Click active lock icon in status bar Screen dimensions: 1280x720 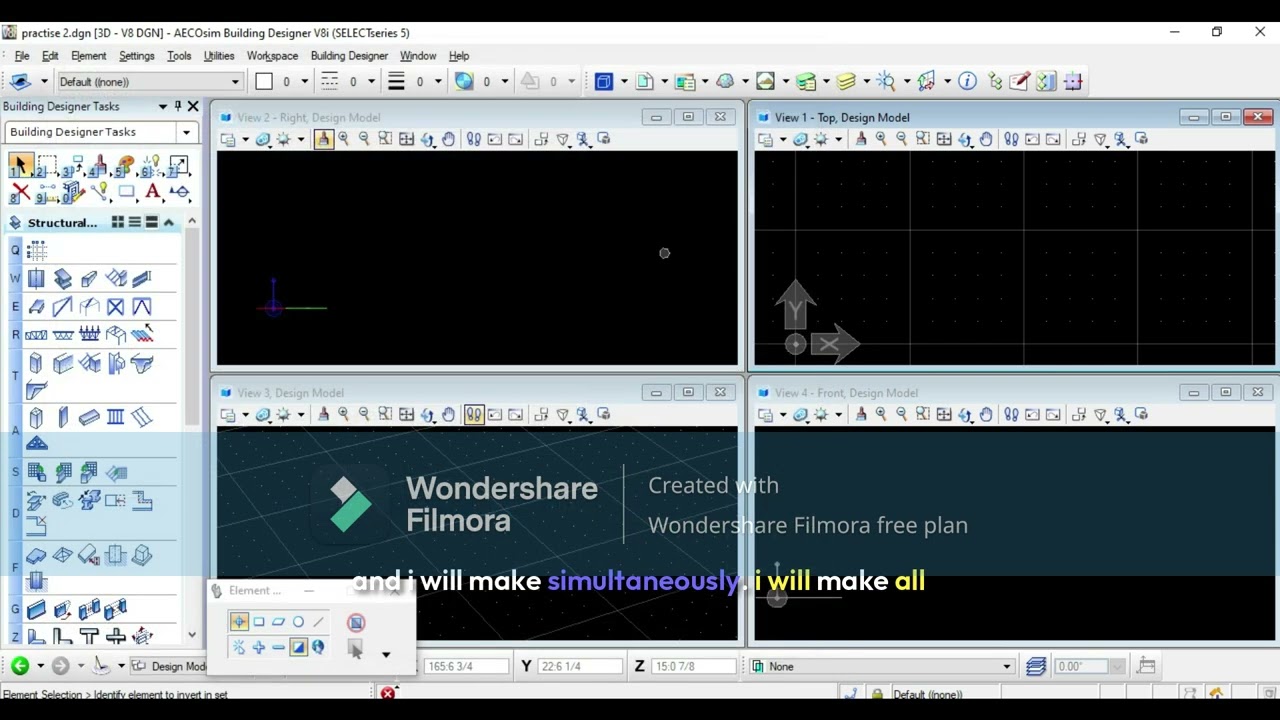(x=877, y=693)
